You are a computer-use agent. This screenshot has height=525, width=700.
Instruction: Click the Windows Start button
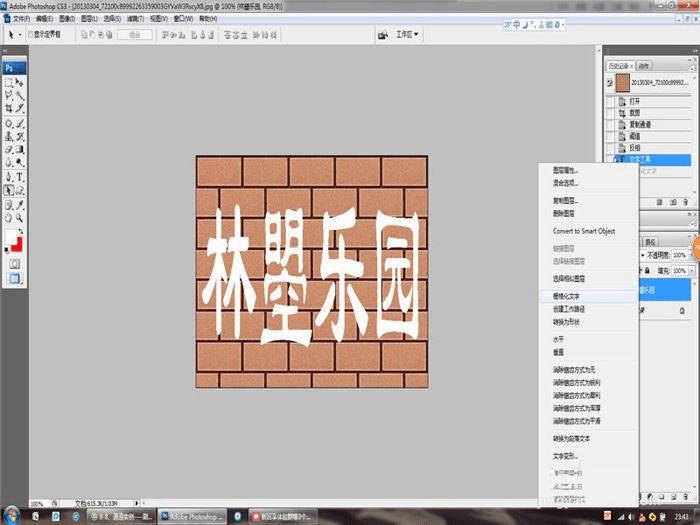point(13,513)
